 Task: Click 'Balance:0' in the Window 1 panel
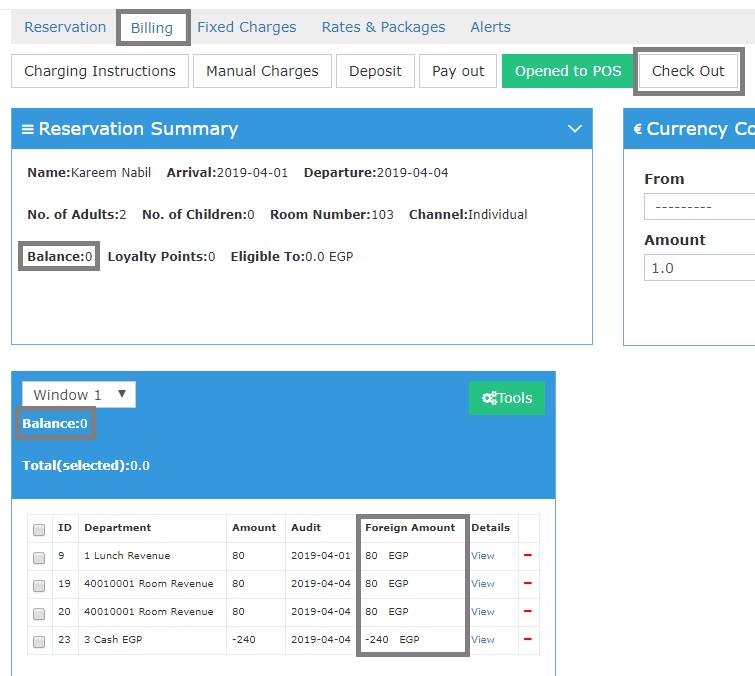[55, 424]
